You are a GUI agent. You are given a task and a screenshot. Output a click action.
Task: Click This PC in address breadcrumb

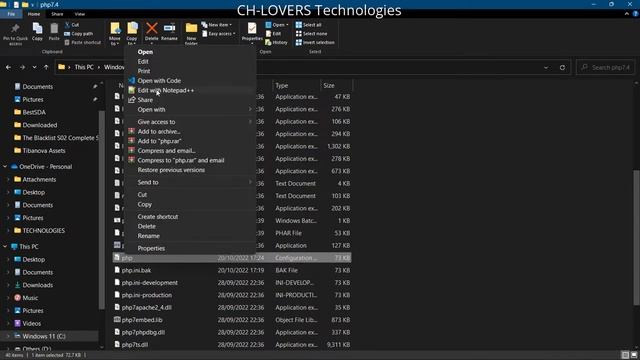pyautogui.click(x=84, y=67)
